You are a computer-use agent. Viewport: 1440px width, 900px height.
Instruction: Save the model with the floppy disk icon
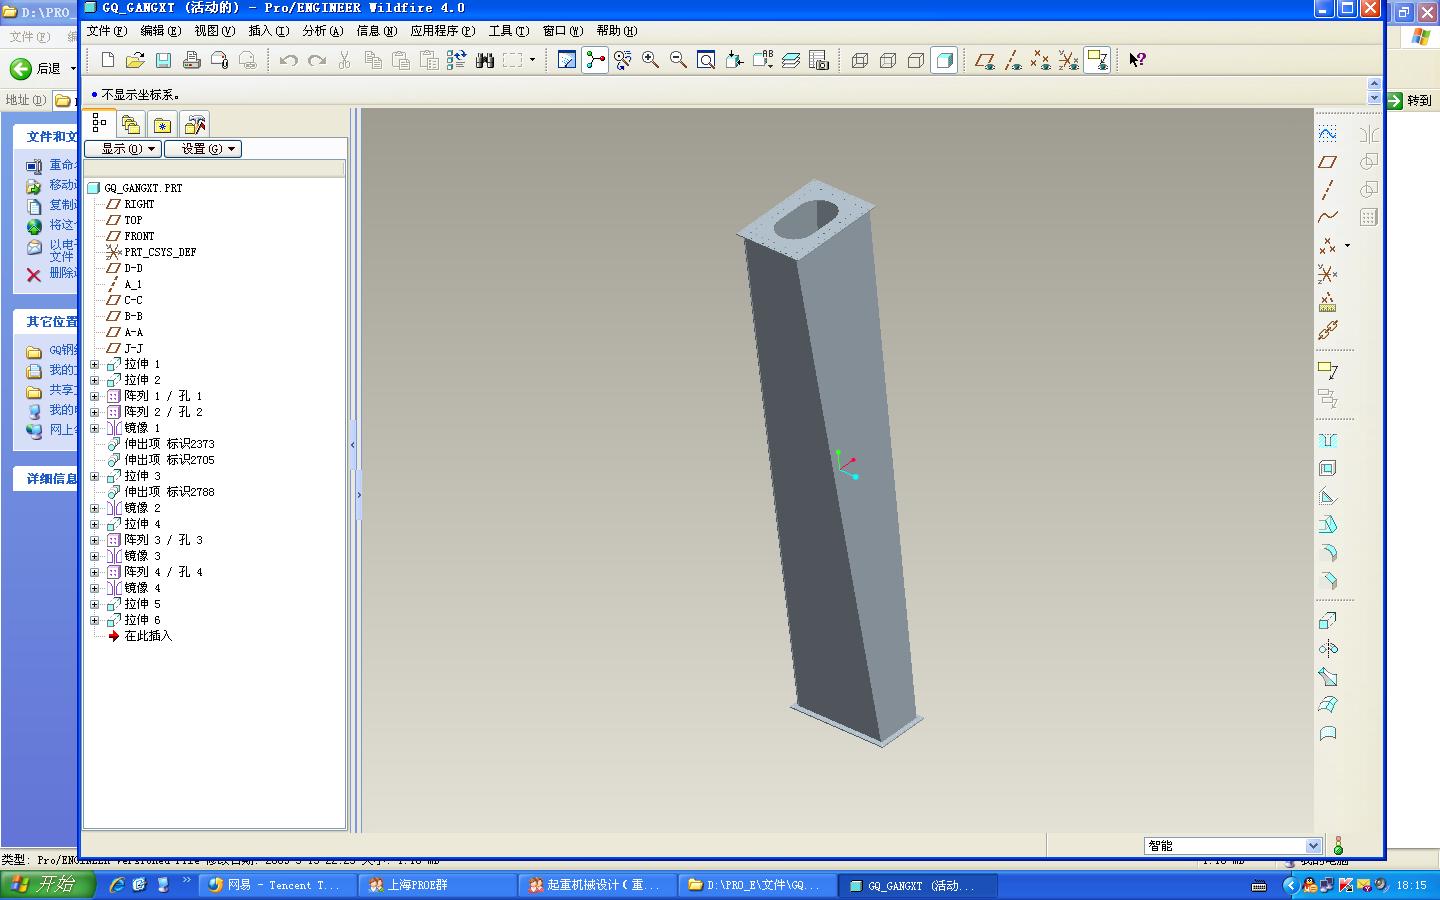coord(164,60)
